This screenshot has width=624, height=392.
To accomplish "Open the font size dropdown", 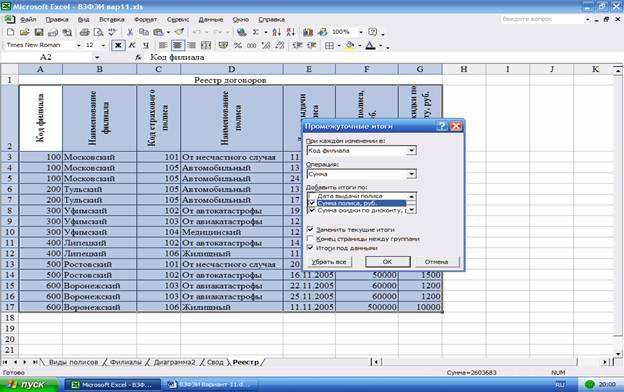I will [103, 45].
